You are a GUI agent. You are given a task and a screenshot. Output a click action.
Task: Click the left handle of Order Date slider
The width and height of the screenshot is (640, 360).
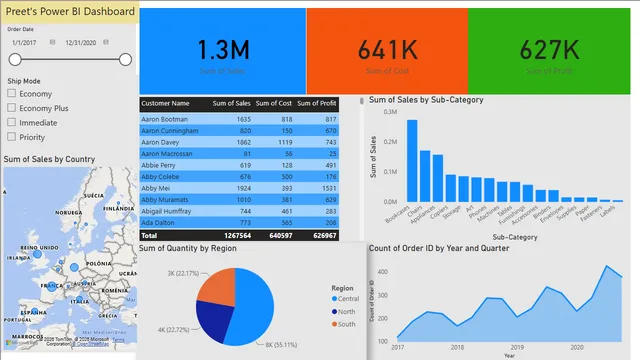tap(15, 60)
